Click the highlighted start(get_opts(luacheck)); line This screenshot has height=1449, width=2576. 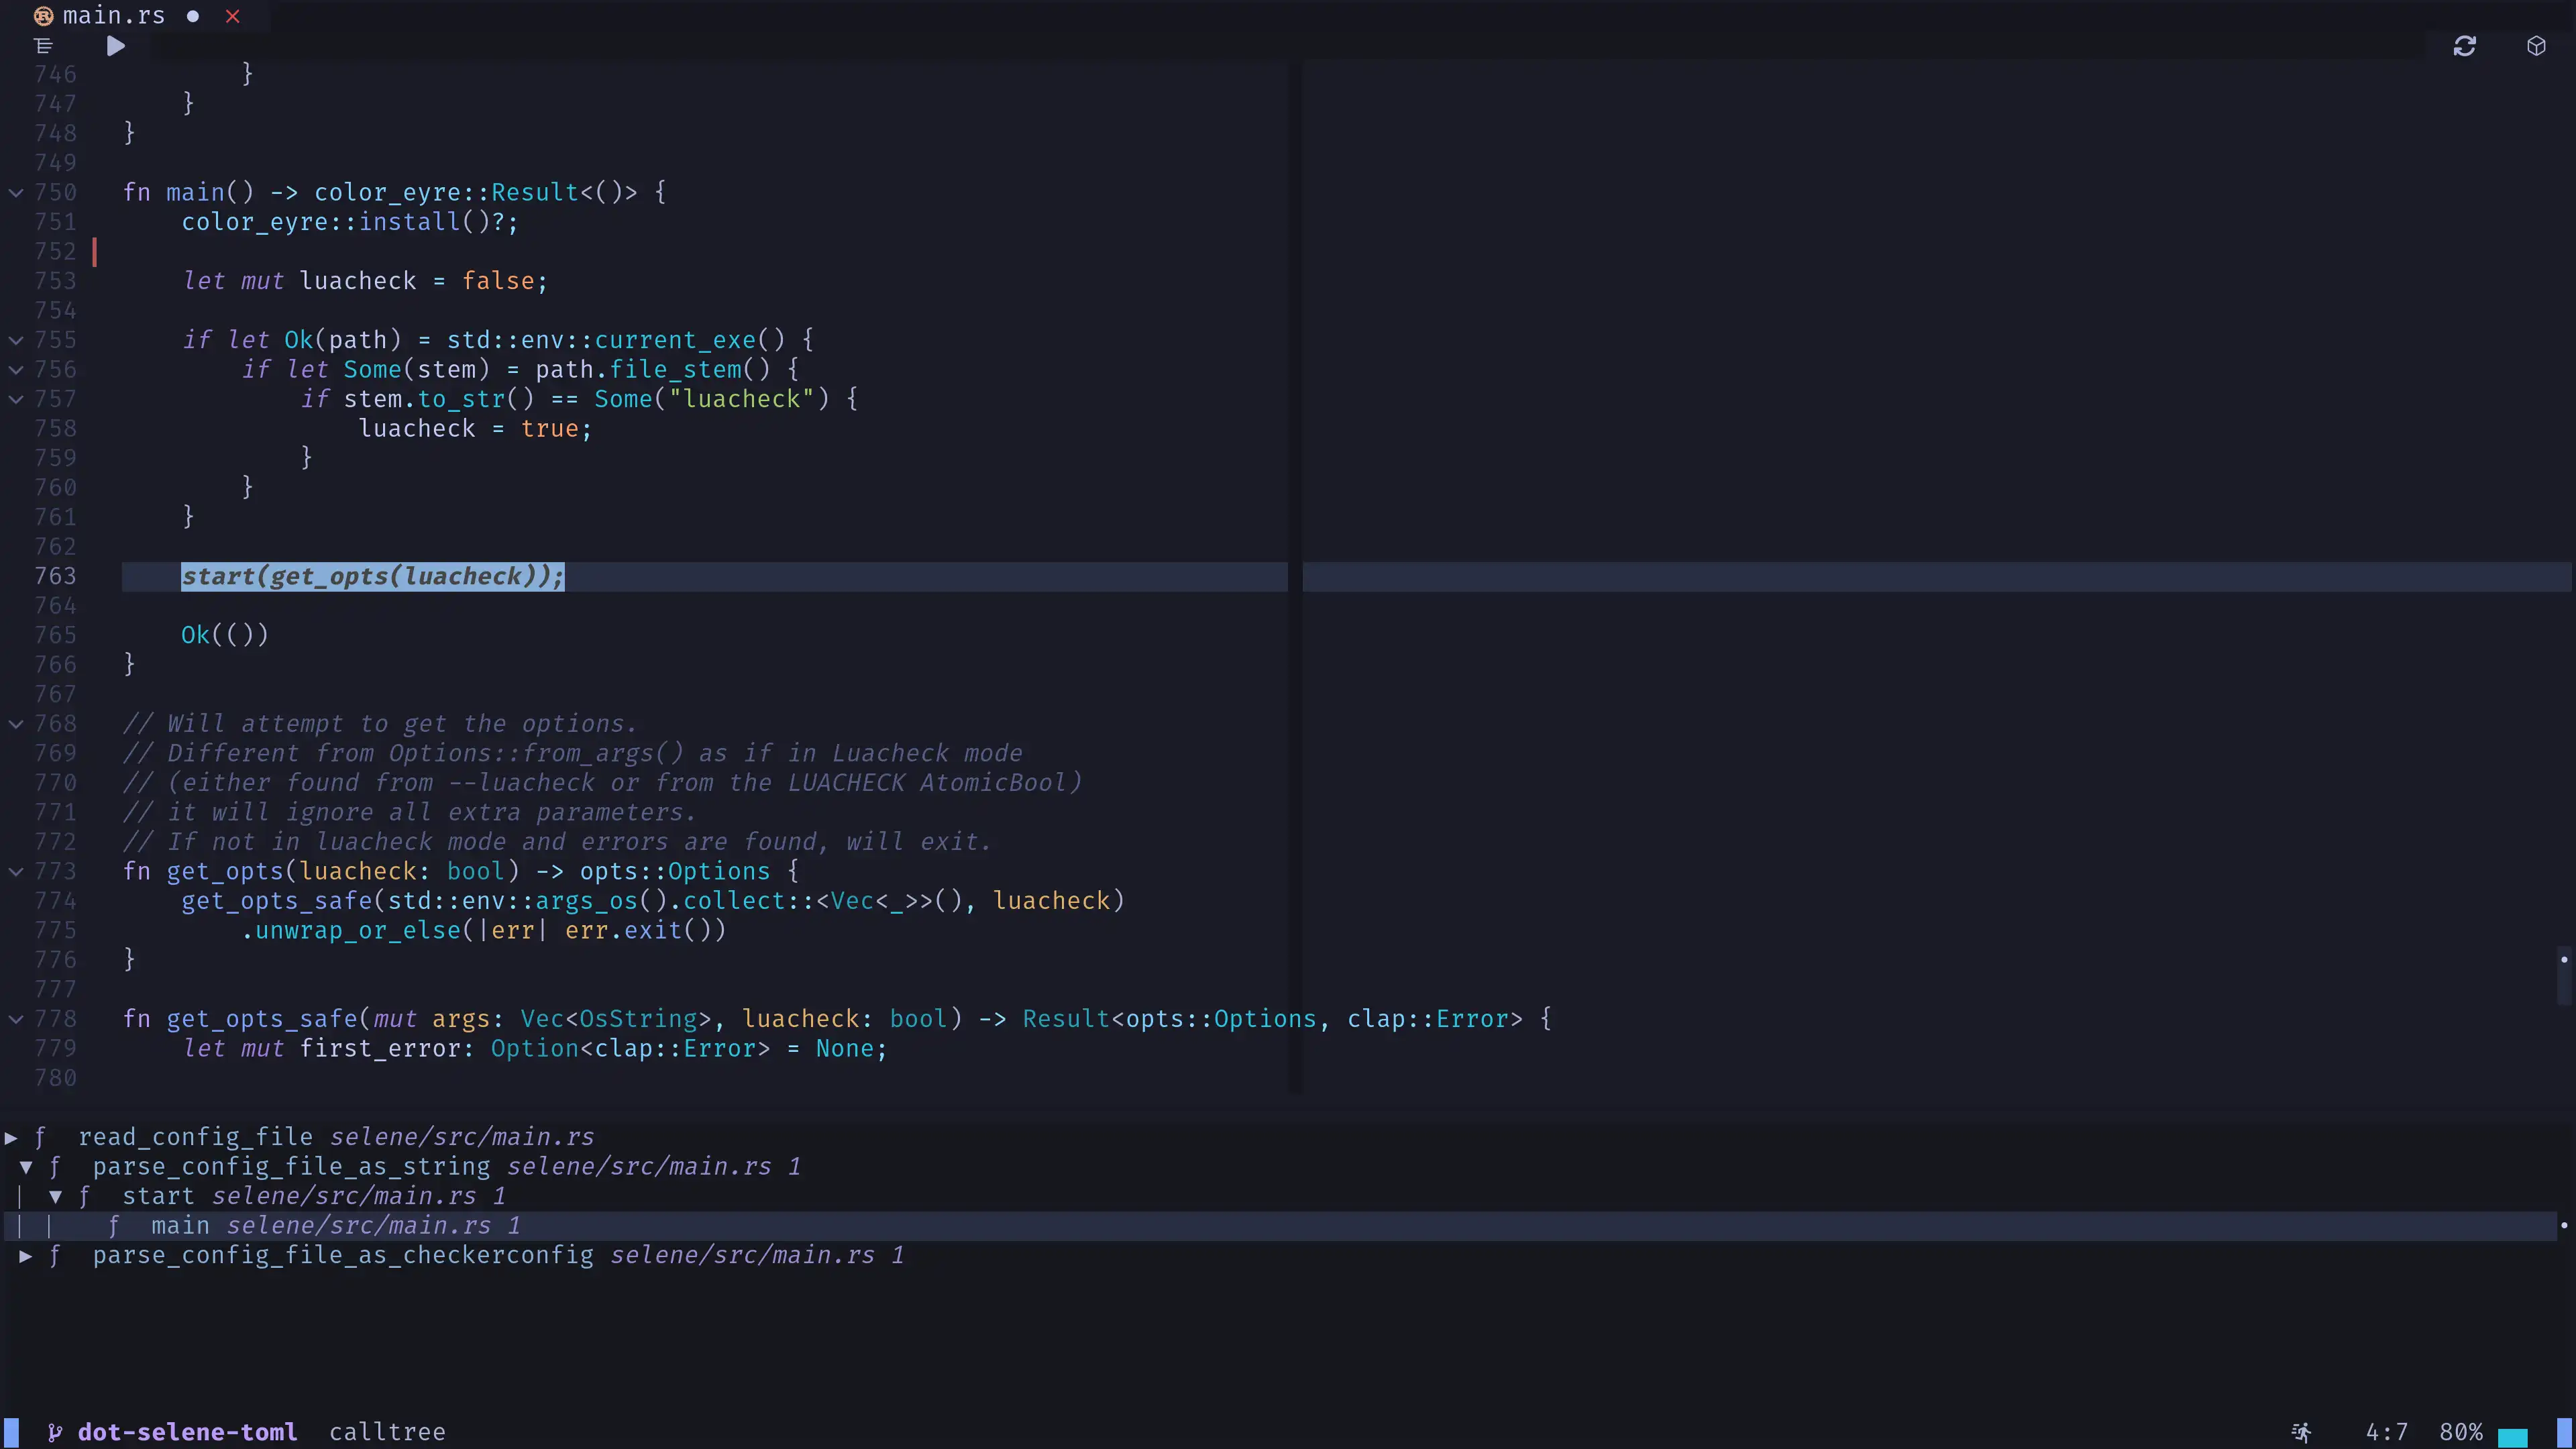coord(373,576)
